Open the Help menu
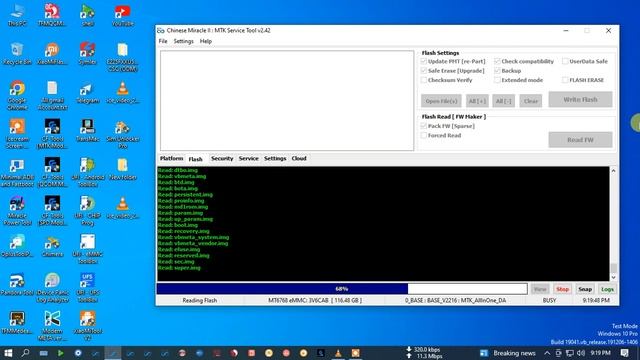640x360 pixels. click(x=206, y=41)
